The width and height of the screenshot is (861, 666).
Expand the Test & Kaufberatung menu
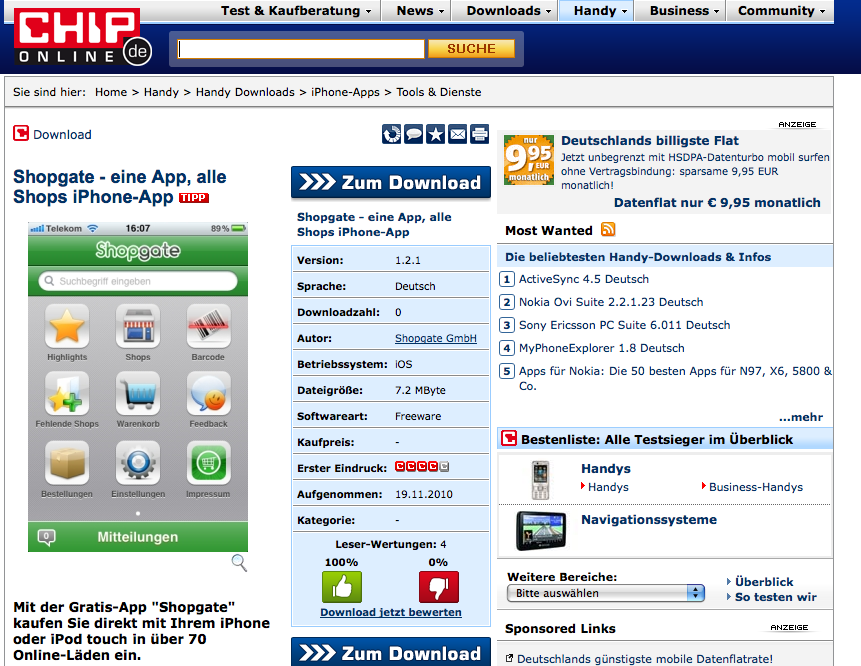tap(296, 11)
